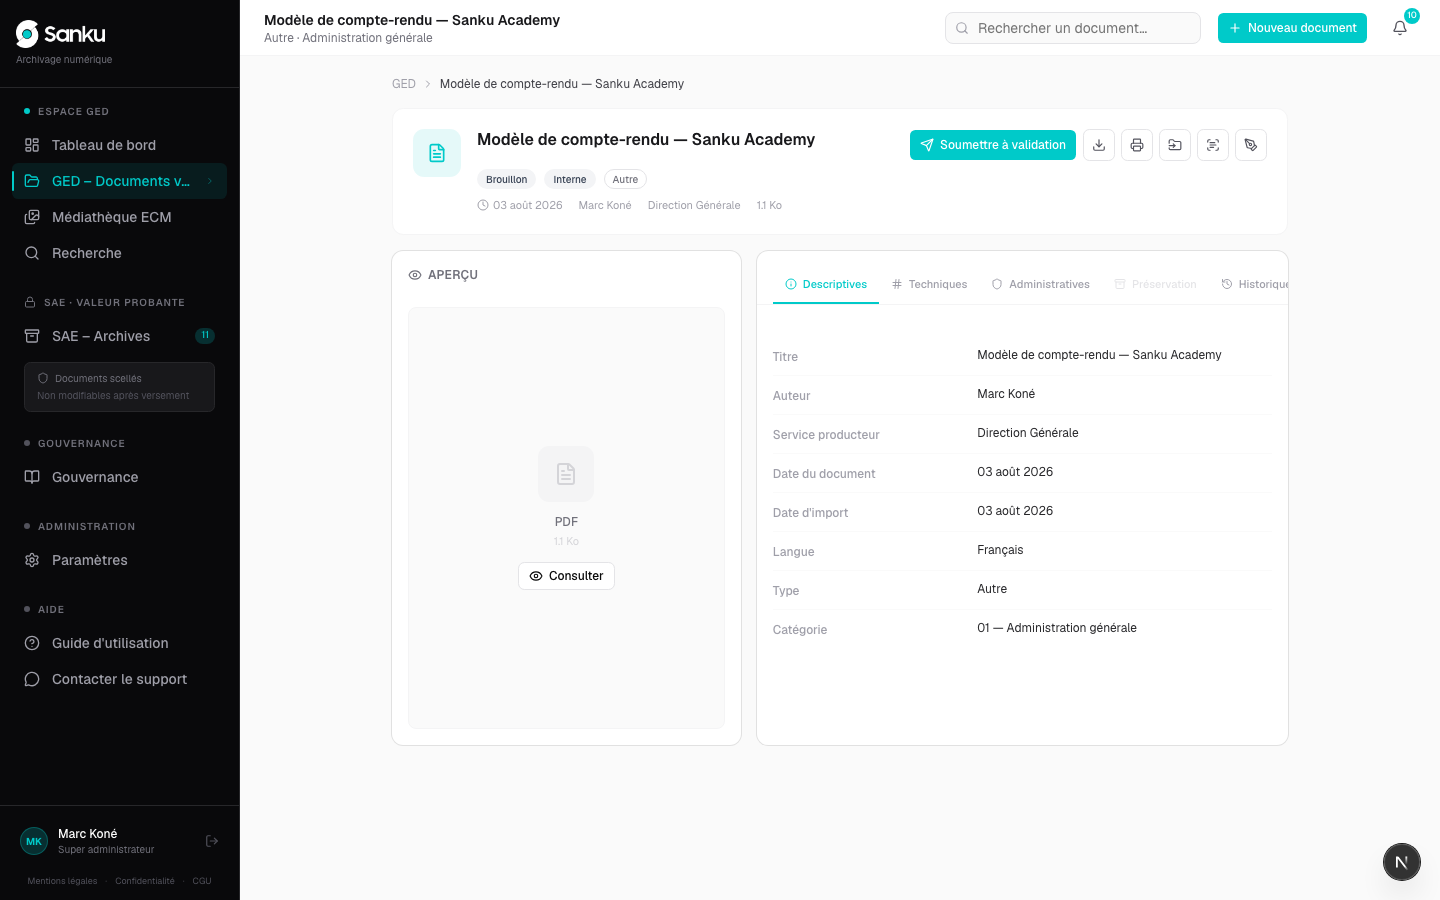Click the pen signature icon
1440x900 pixels.
pyautogui.click(x=1251, y=145)
